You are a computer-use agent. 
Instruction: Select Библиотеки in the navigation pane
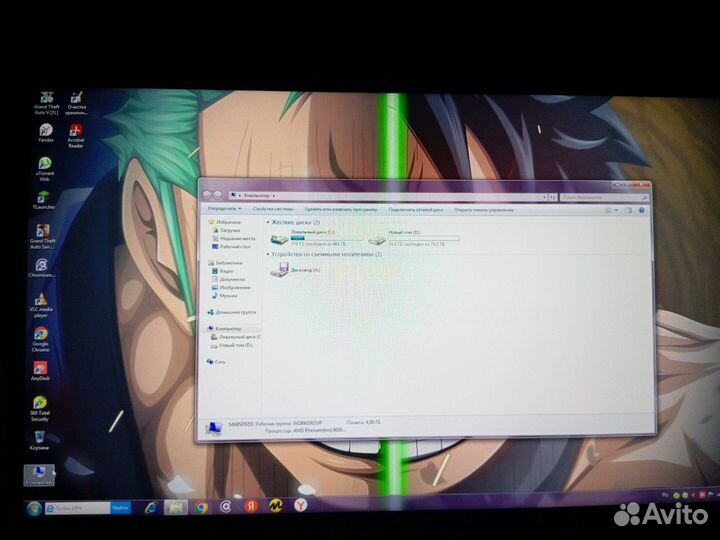pos(225,263)
